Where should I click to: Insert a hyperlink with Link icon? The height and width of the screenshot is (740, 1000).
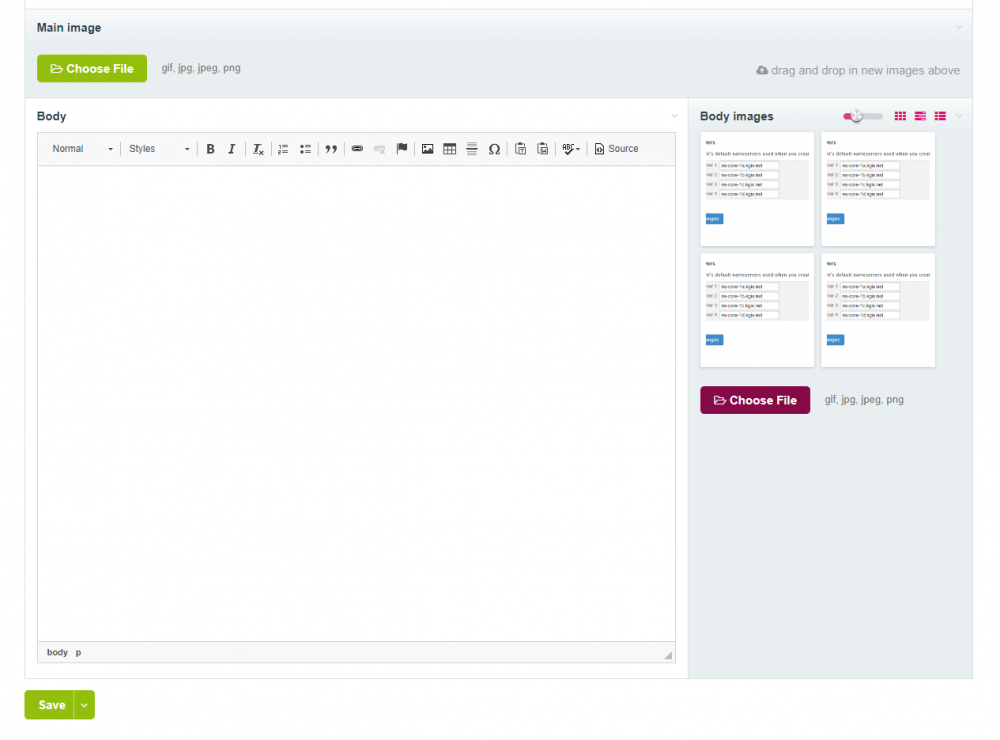357,149
